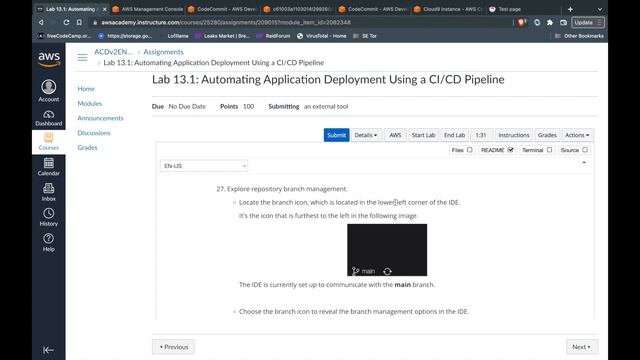The image size is (640, 360).
Task: Click the ACDv2EN breadcrumb link
Action: coord(113,52)
